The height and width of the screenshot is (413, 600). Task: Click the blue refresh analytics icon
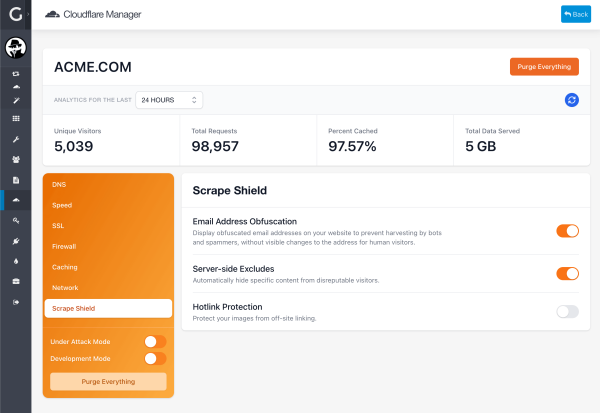pos(571,100)
